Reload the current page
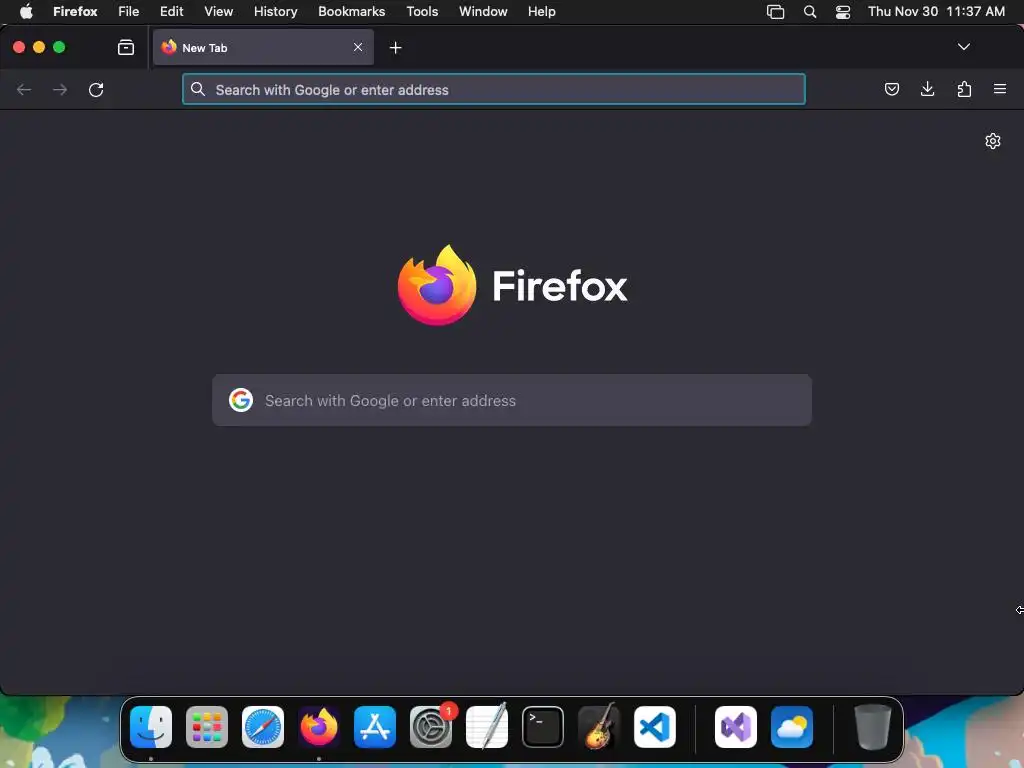 tap(96, 89)
